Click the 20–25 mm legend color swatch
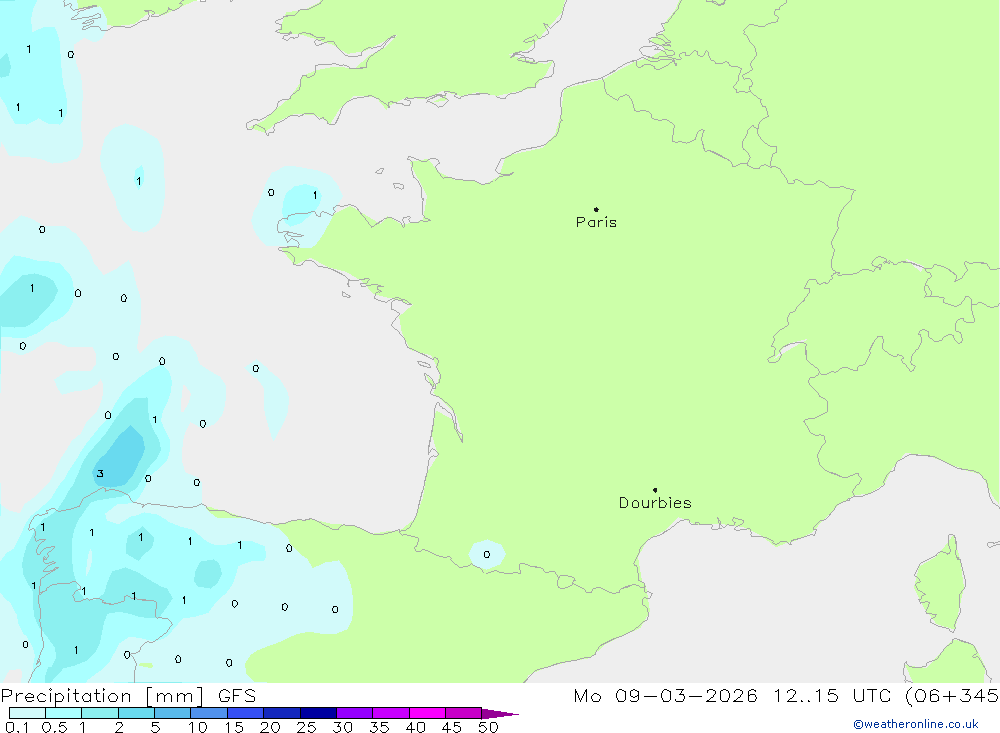The width and height of the screenshot is (1000, 733). 281,713
